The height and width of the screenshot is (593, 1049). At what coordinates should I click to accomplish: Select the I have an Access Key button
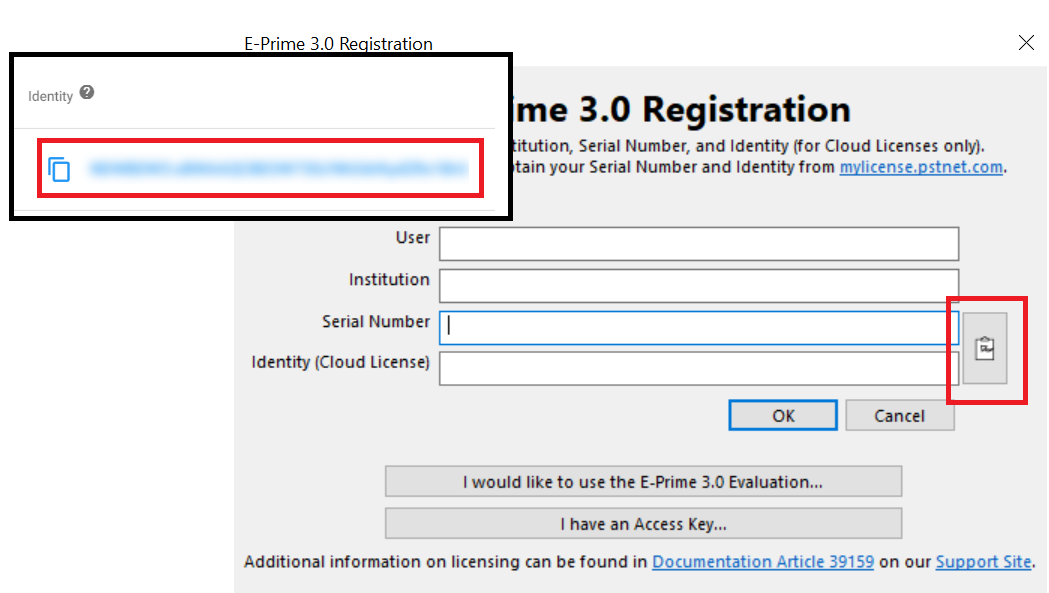[644, 524]
